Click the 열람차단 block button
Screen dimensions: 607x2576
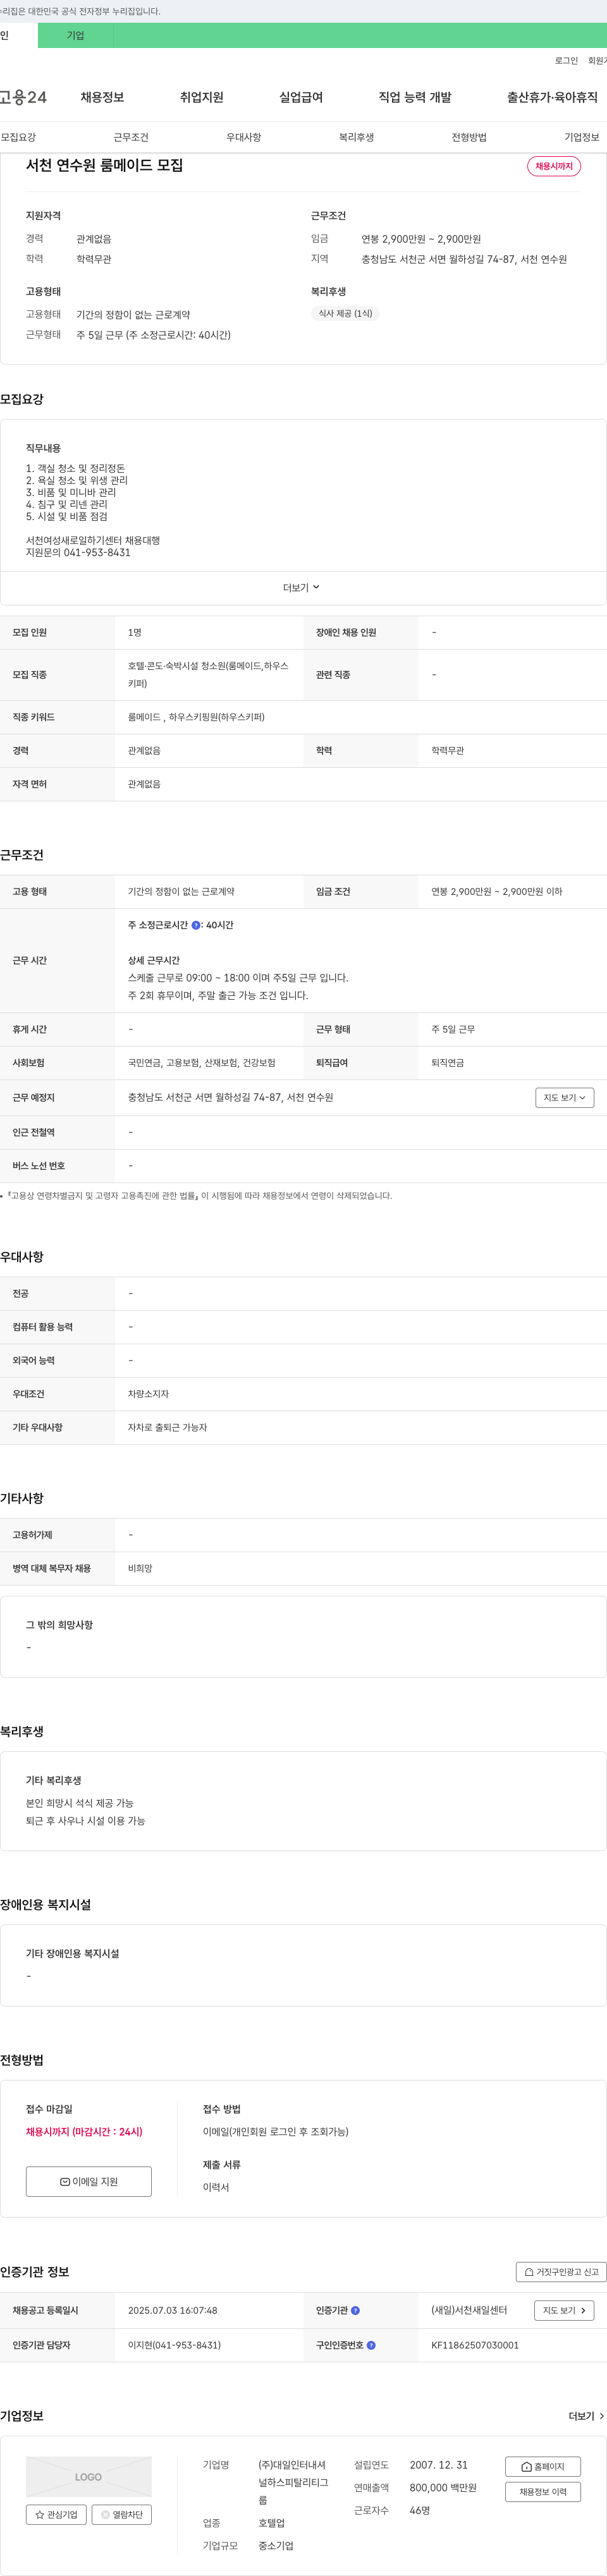[x=122, y=2514]
